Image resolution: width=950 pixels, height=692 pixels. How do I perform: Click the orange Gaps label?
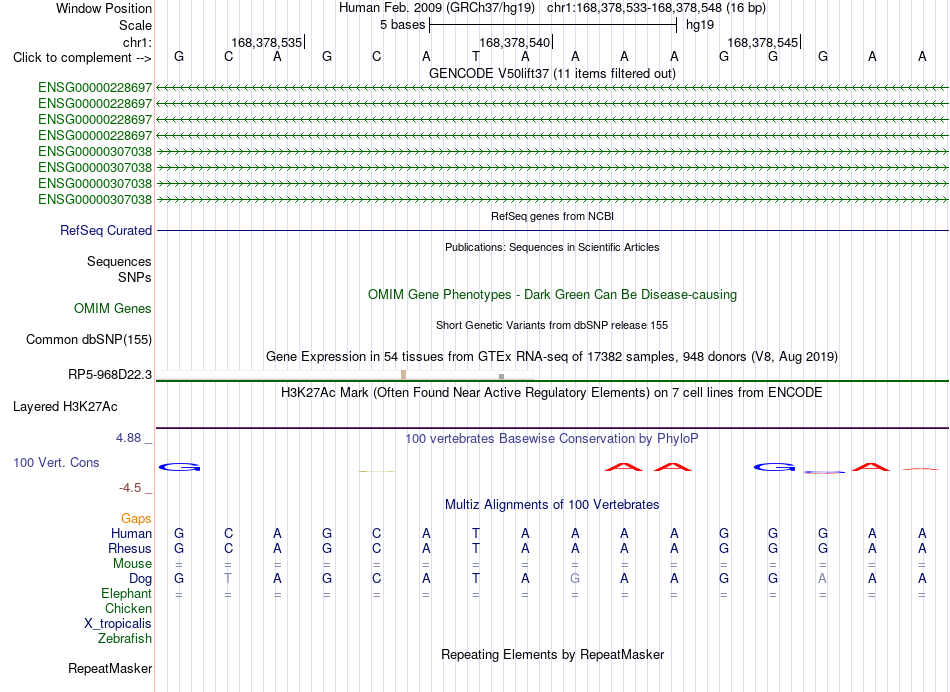pyautogui.click(x=136, y=519)
